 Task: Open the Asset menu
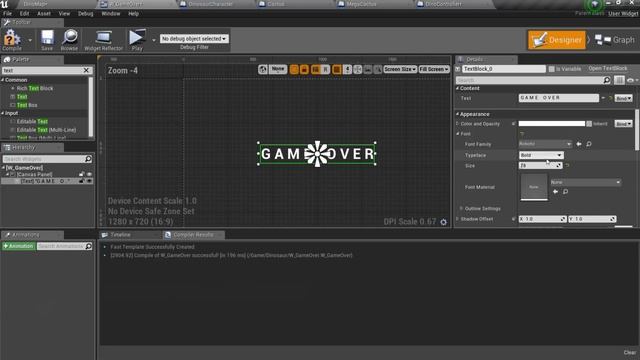click(44, 13)
